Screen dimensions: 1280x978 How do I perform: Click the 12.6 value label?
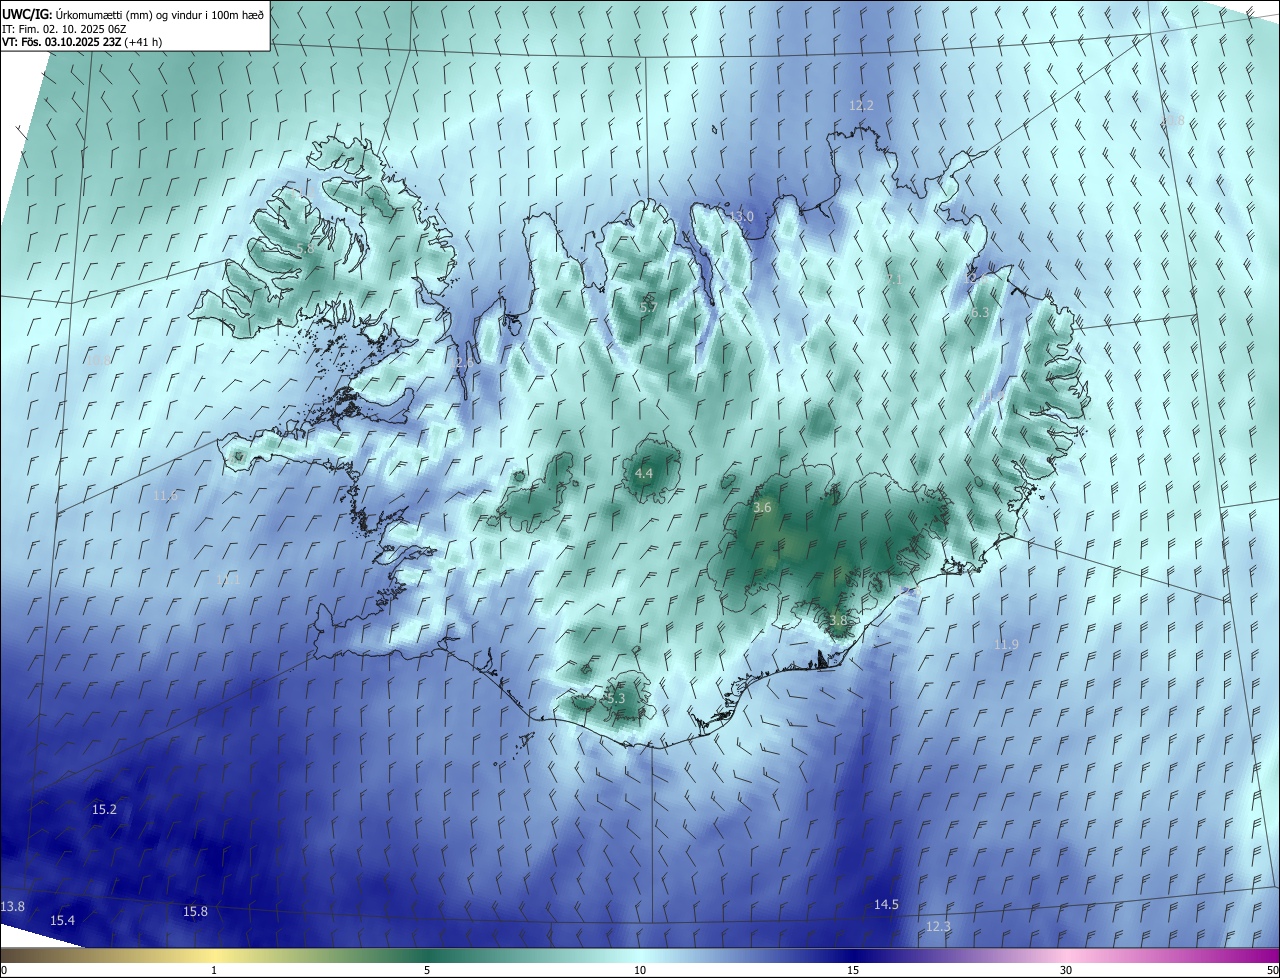(x=464, y=362)
